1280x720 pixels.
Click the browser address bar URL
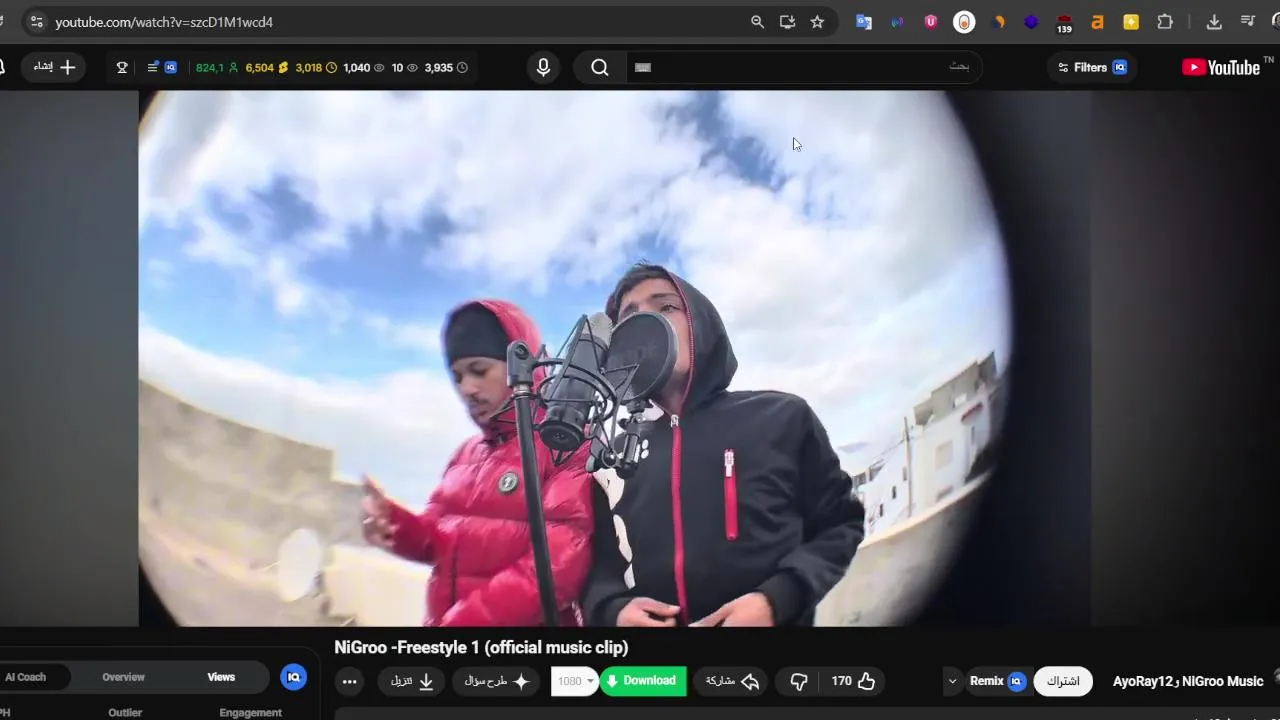[164, 22]
